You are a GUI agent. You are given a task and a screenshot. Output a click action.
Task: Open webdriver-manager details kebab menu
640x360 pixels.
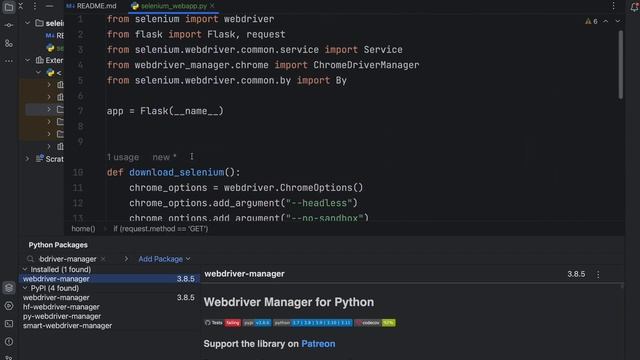(x=598, y=274)
